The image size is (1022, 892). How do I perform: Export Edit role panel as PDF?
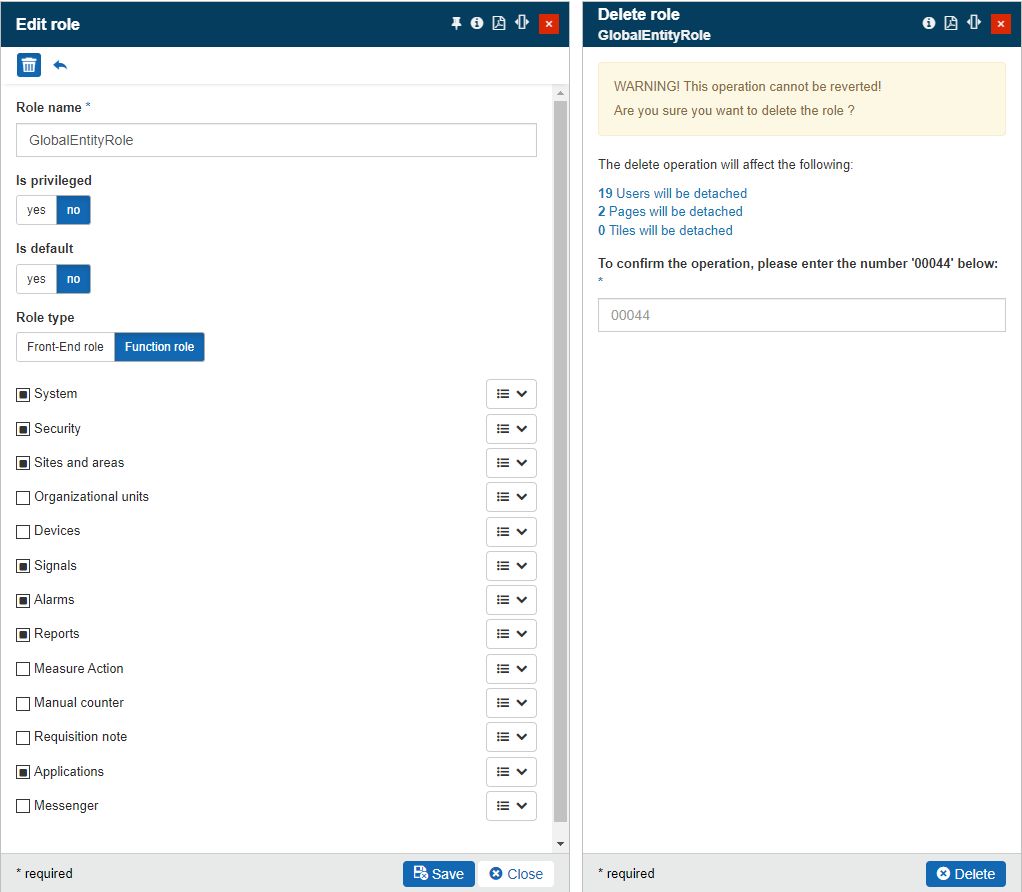tap(499, 23)
